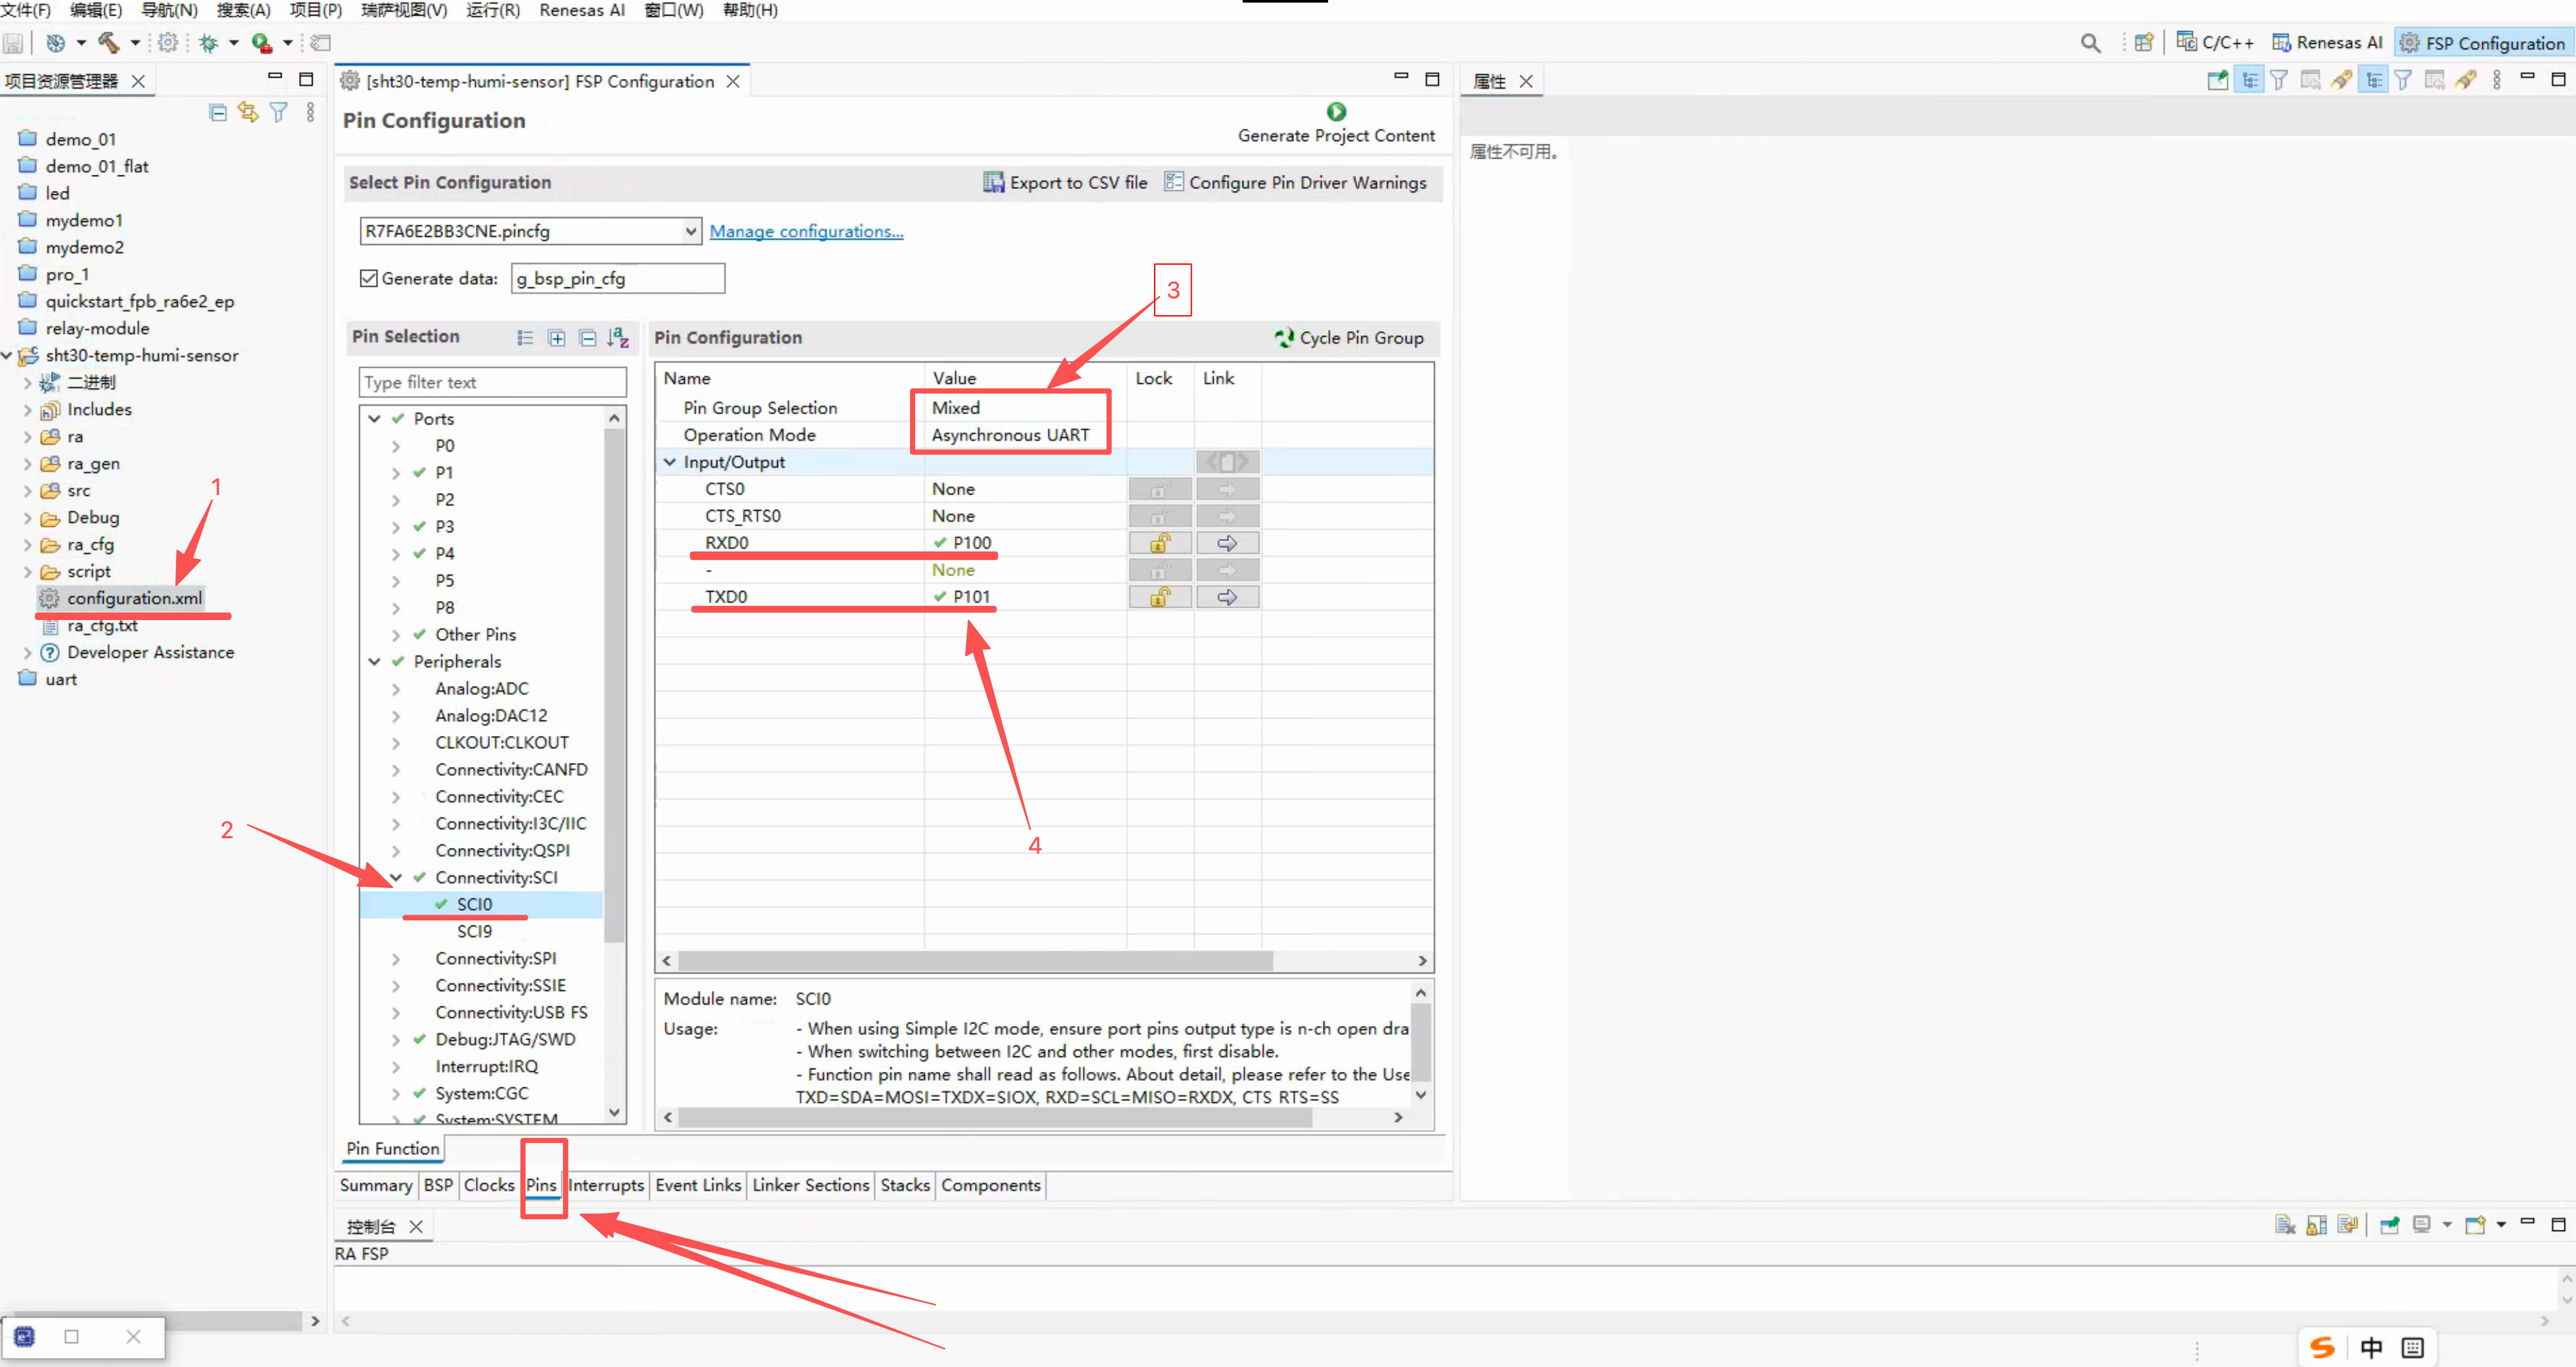Image resolution: width=2576 pixels, height=1367 pixels.
Task: Switch to the Stacks tab
Action: [905, 1185]
